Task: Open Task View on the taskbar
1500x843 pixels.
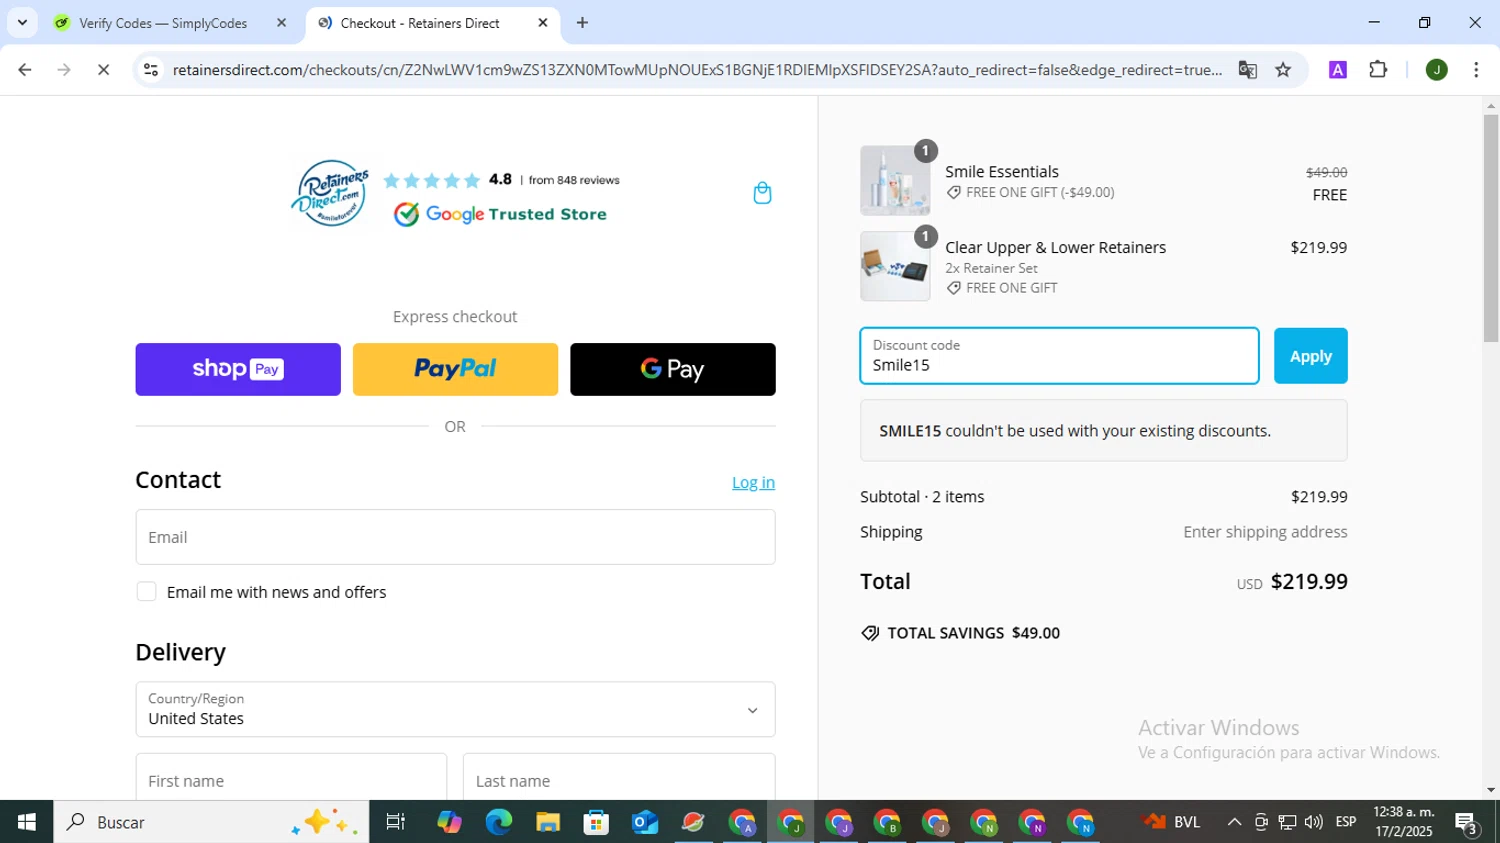Action: coord(396,822)
